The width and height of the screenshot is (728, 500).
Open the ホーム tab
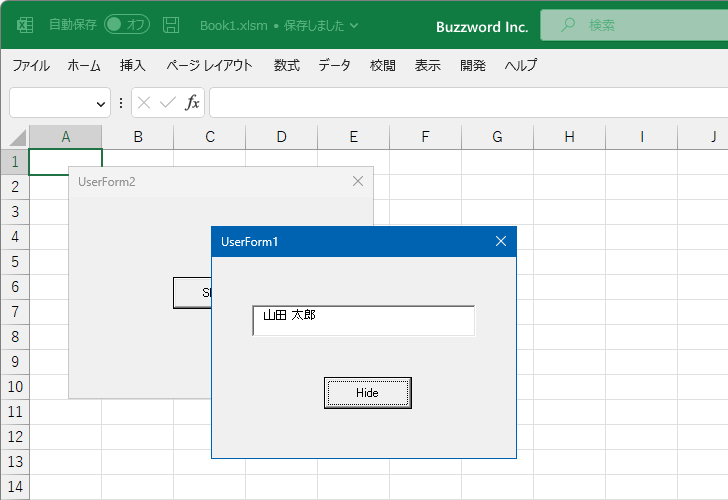(84, 65)
